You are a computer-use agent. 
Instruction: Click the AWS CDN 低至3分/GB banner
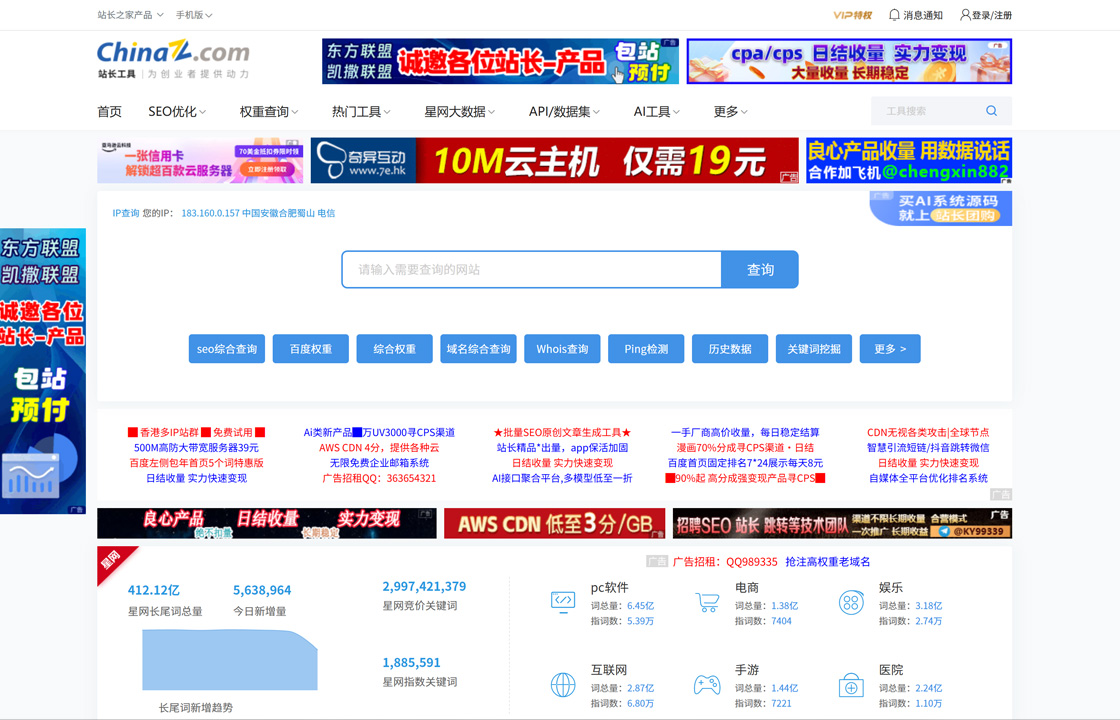(554, 524)
